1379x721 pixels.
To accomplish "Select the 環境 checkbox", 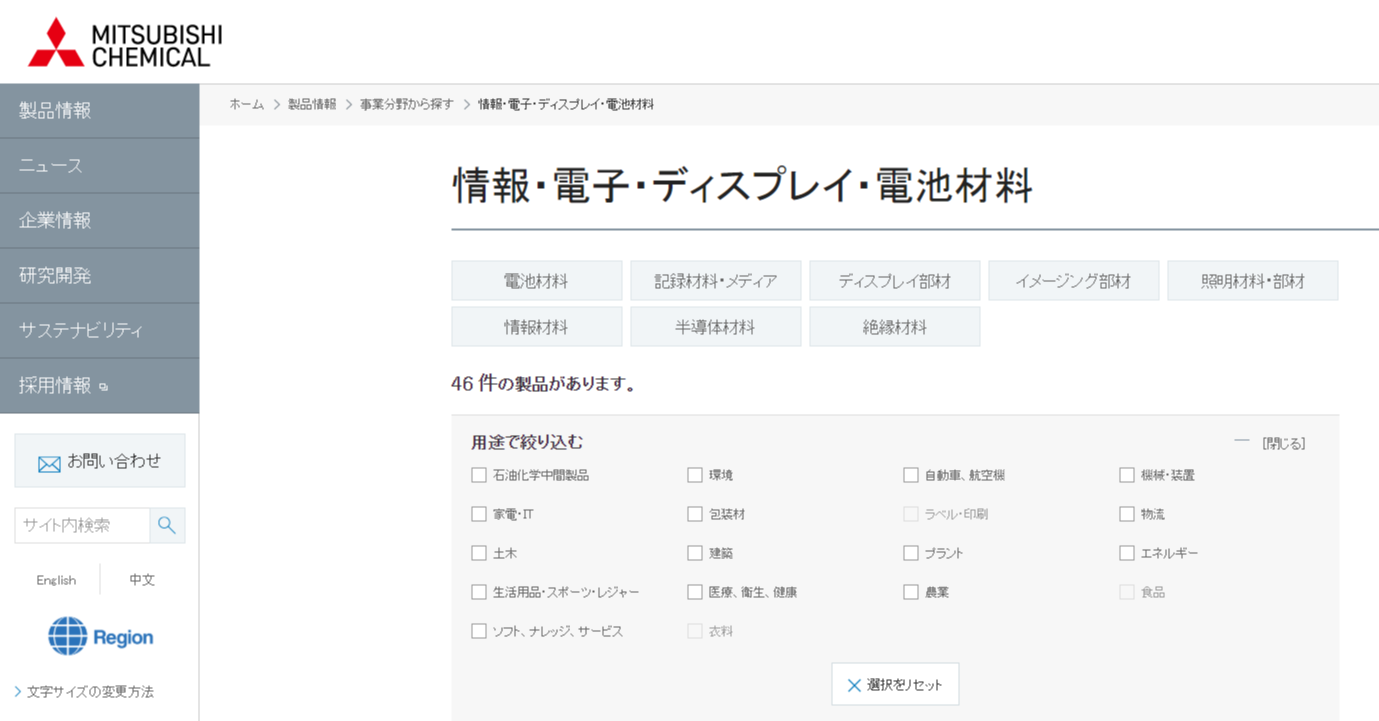I will click(x=695, y=475).
